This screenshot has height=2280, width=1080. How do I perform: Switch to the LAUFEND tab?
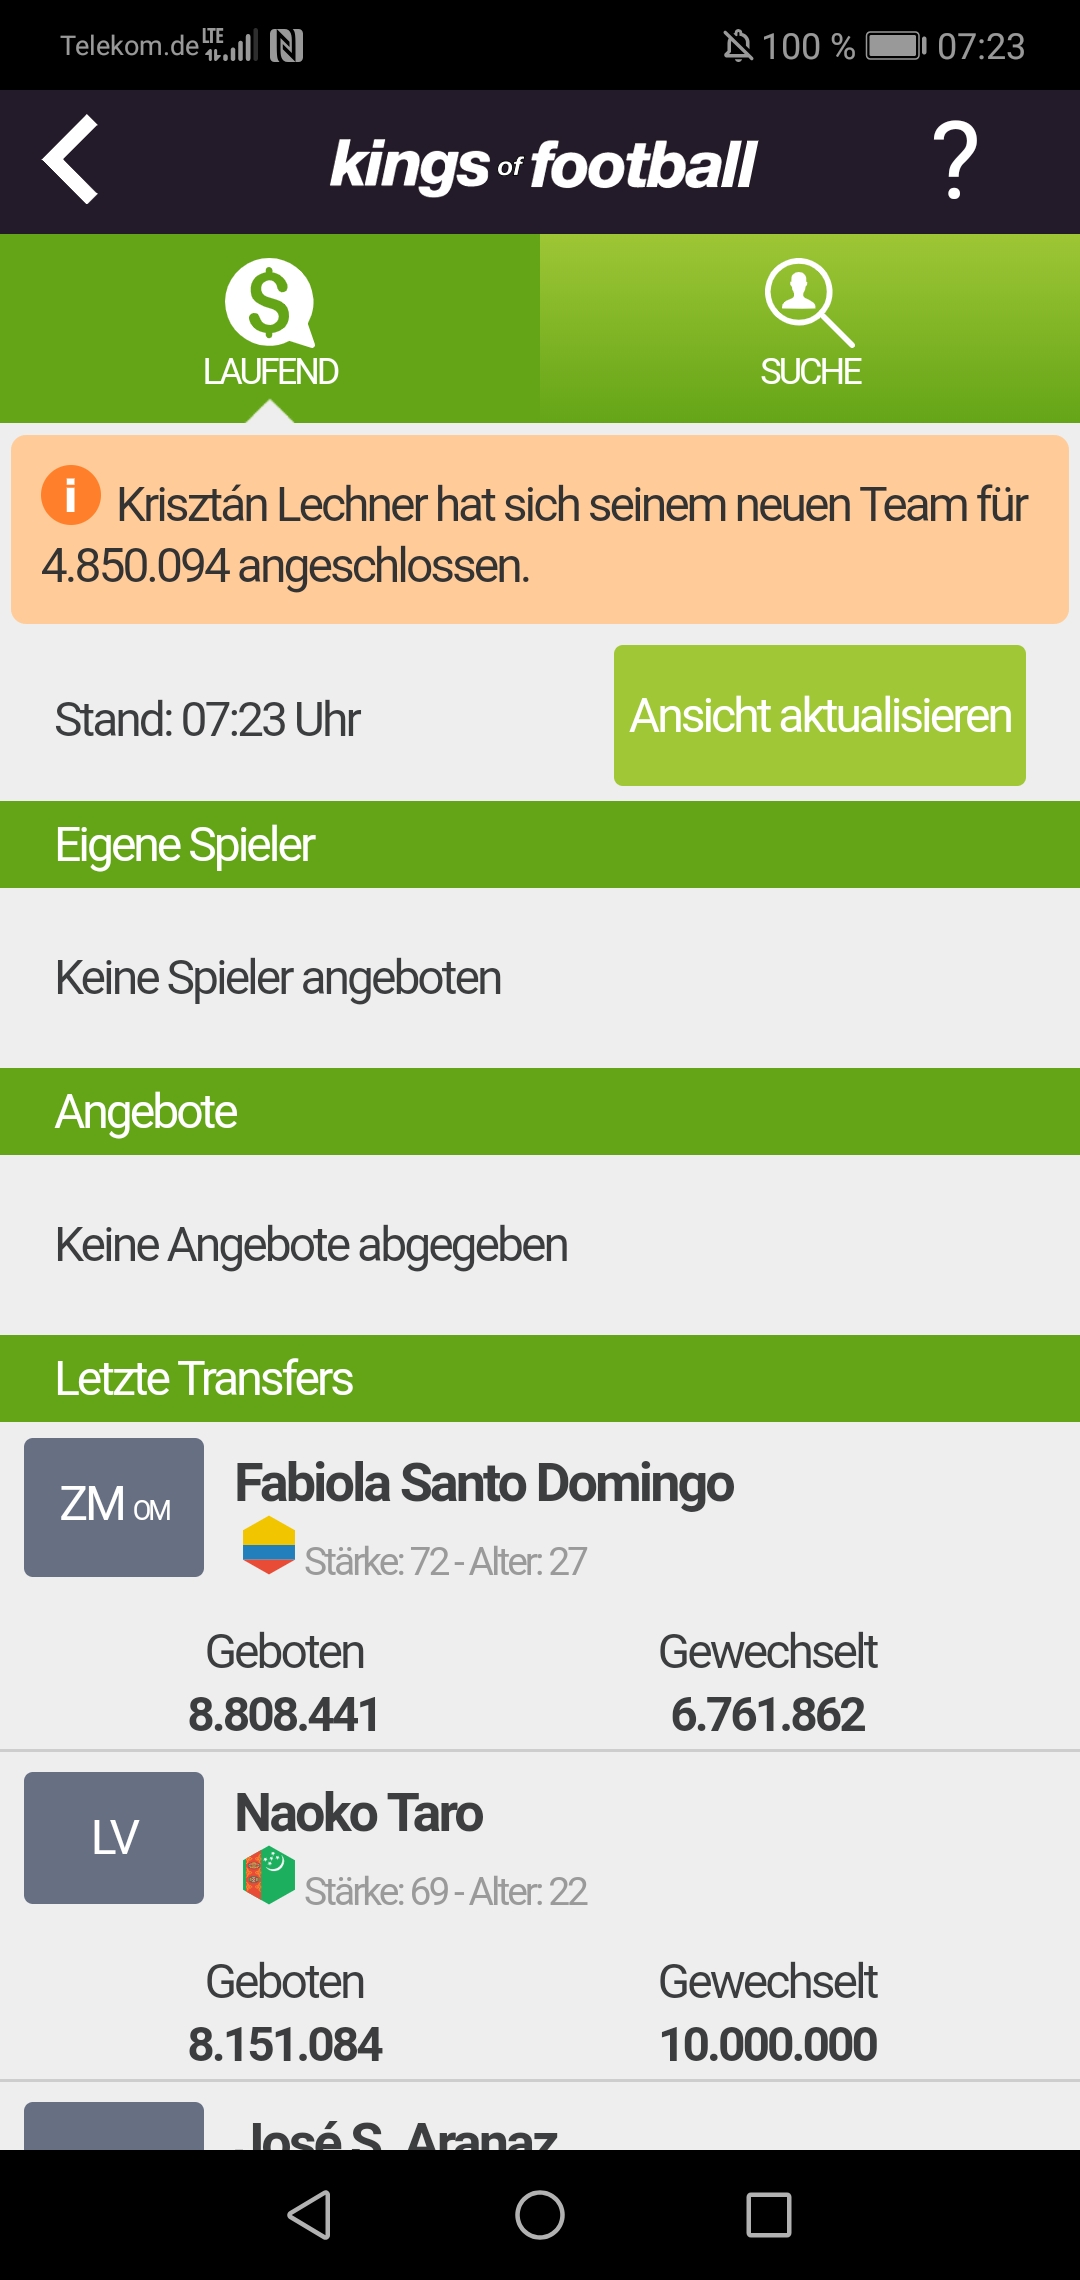point(270,328)
